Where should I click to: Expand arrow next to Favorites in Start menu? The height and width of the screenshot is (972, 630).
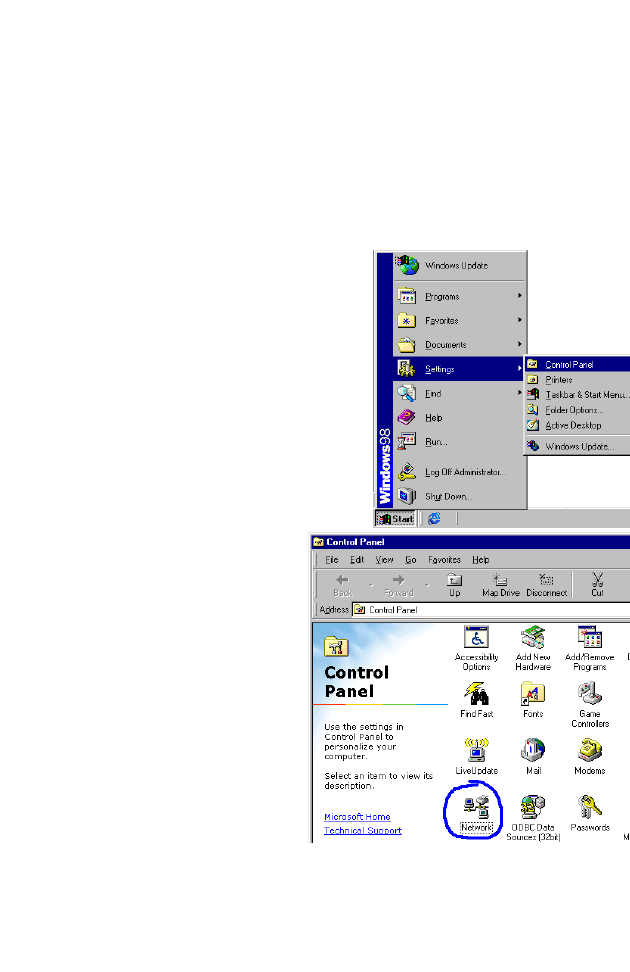click(520, 320)
